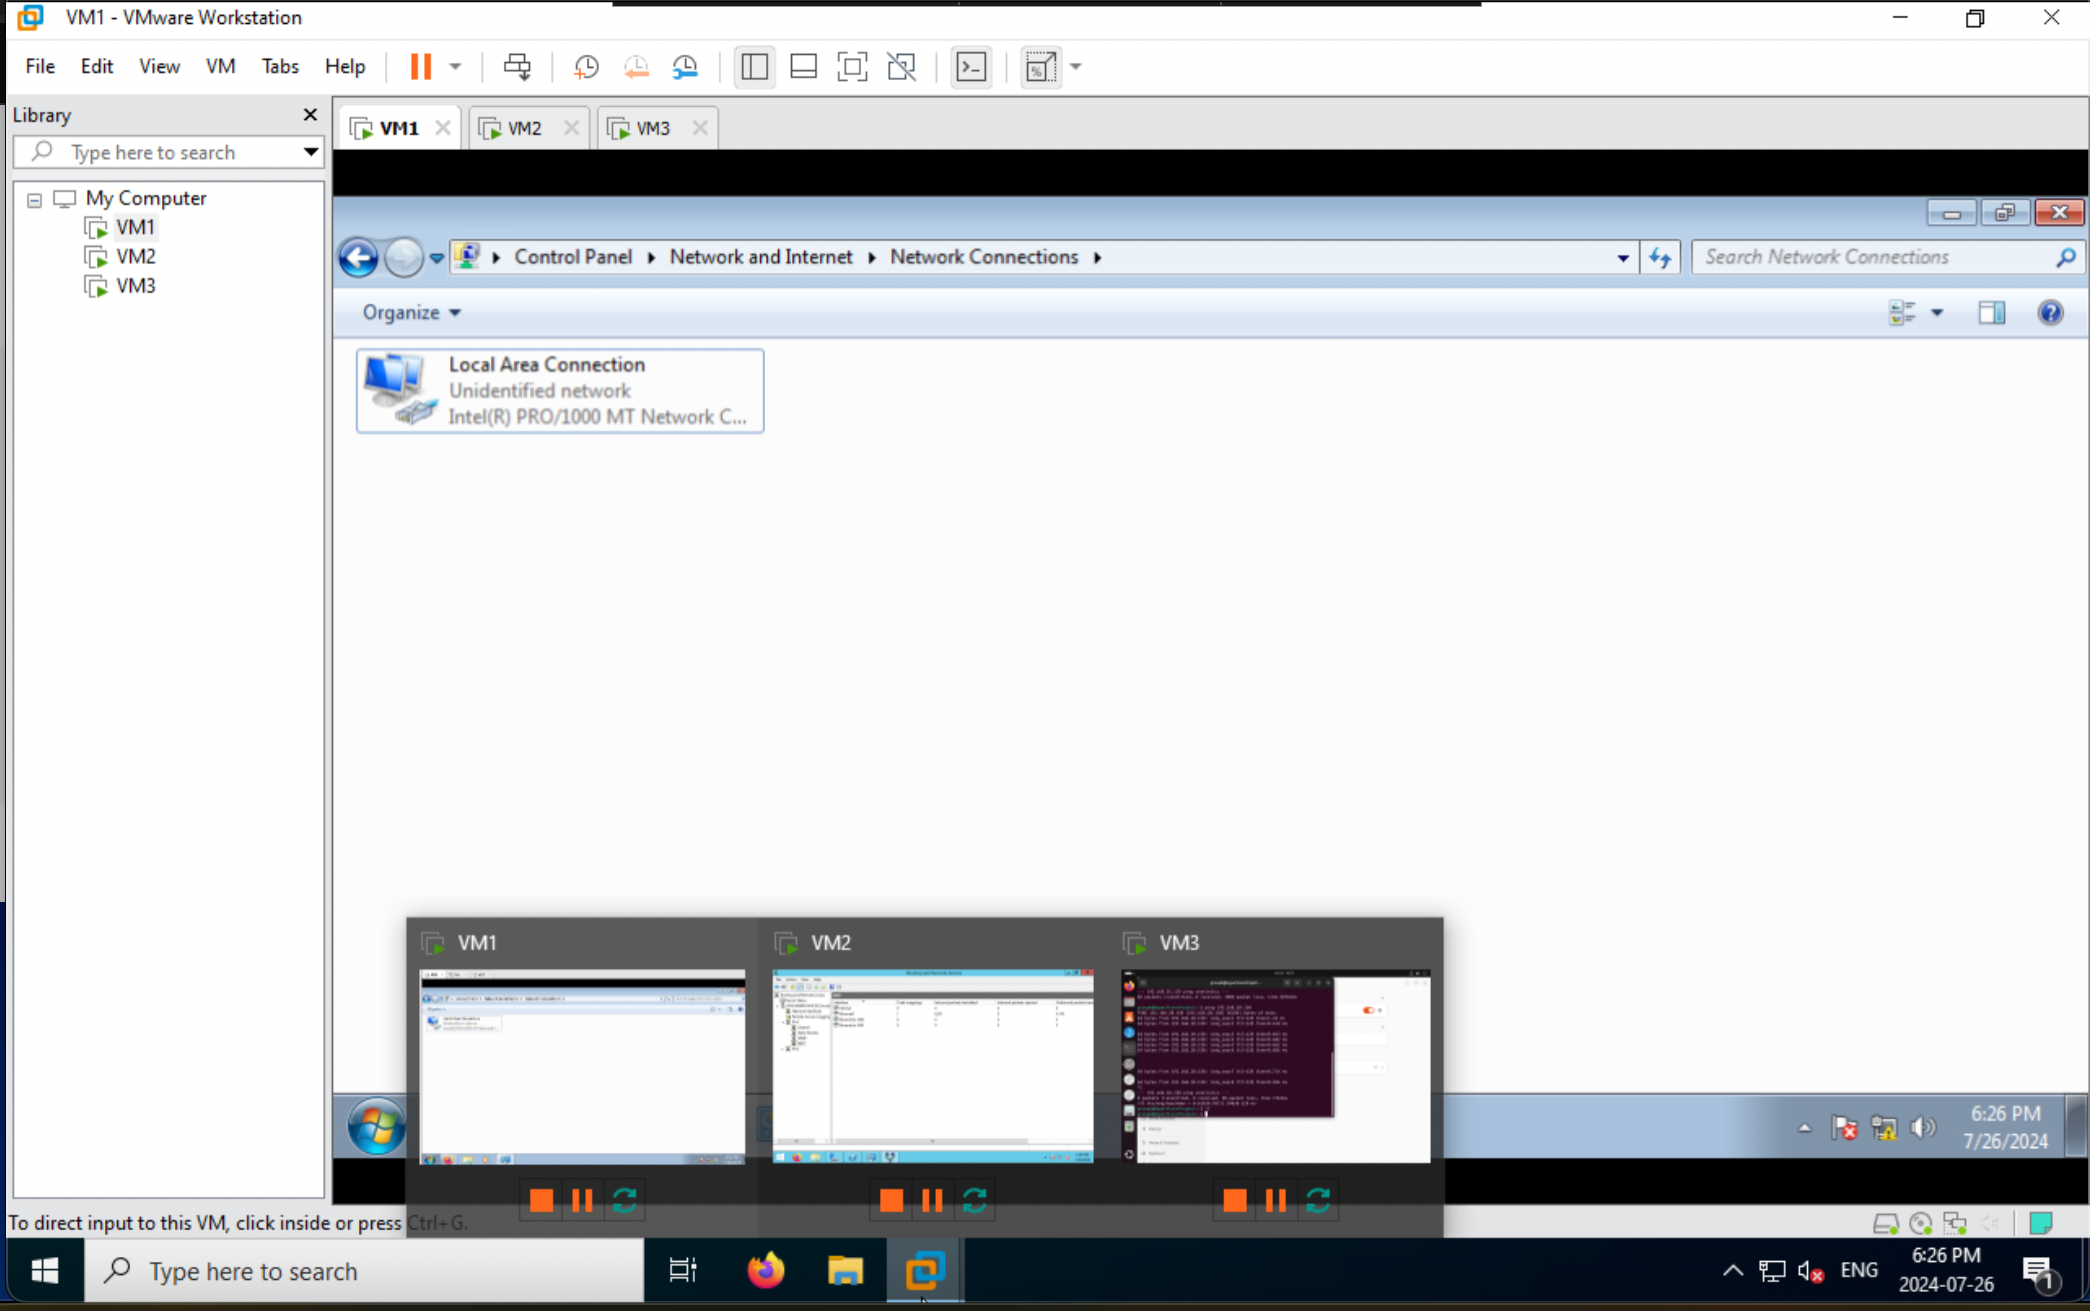This screenshot has height=1311, width=2090.
Task: Collapse the My Computer tree node
Action: point(33,198)
